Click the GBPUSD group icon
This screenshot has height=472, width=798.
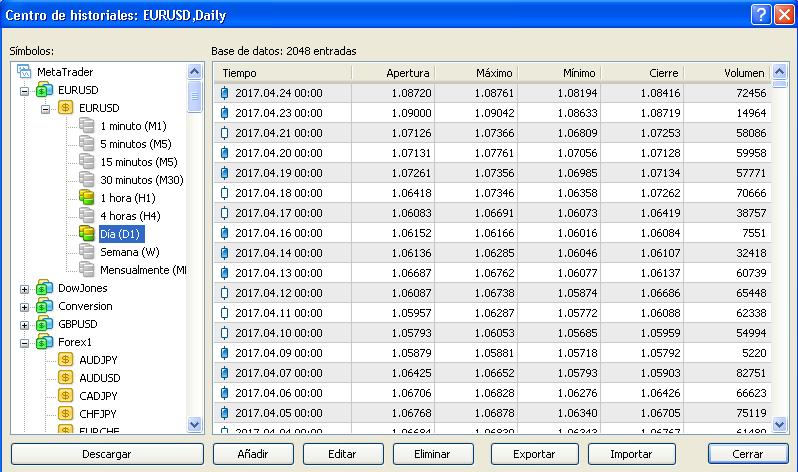(x=45, y=324)
